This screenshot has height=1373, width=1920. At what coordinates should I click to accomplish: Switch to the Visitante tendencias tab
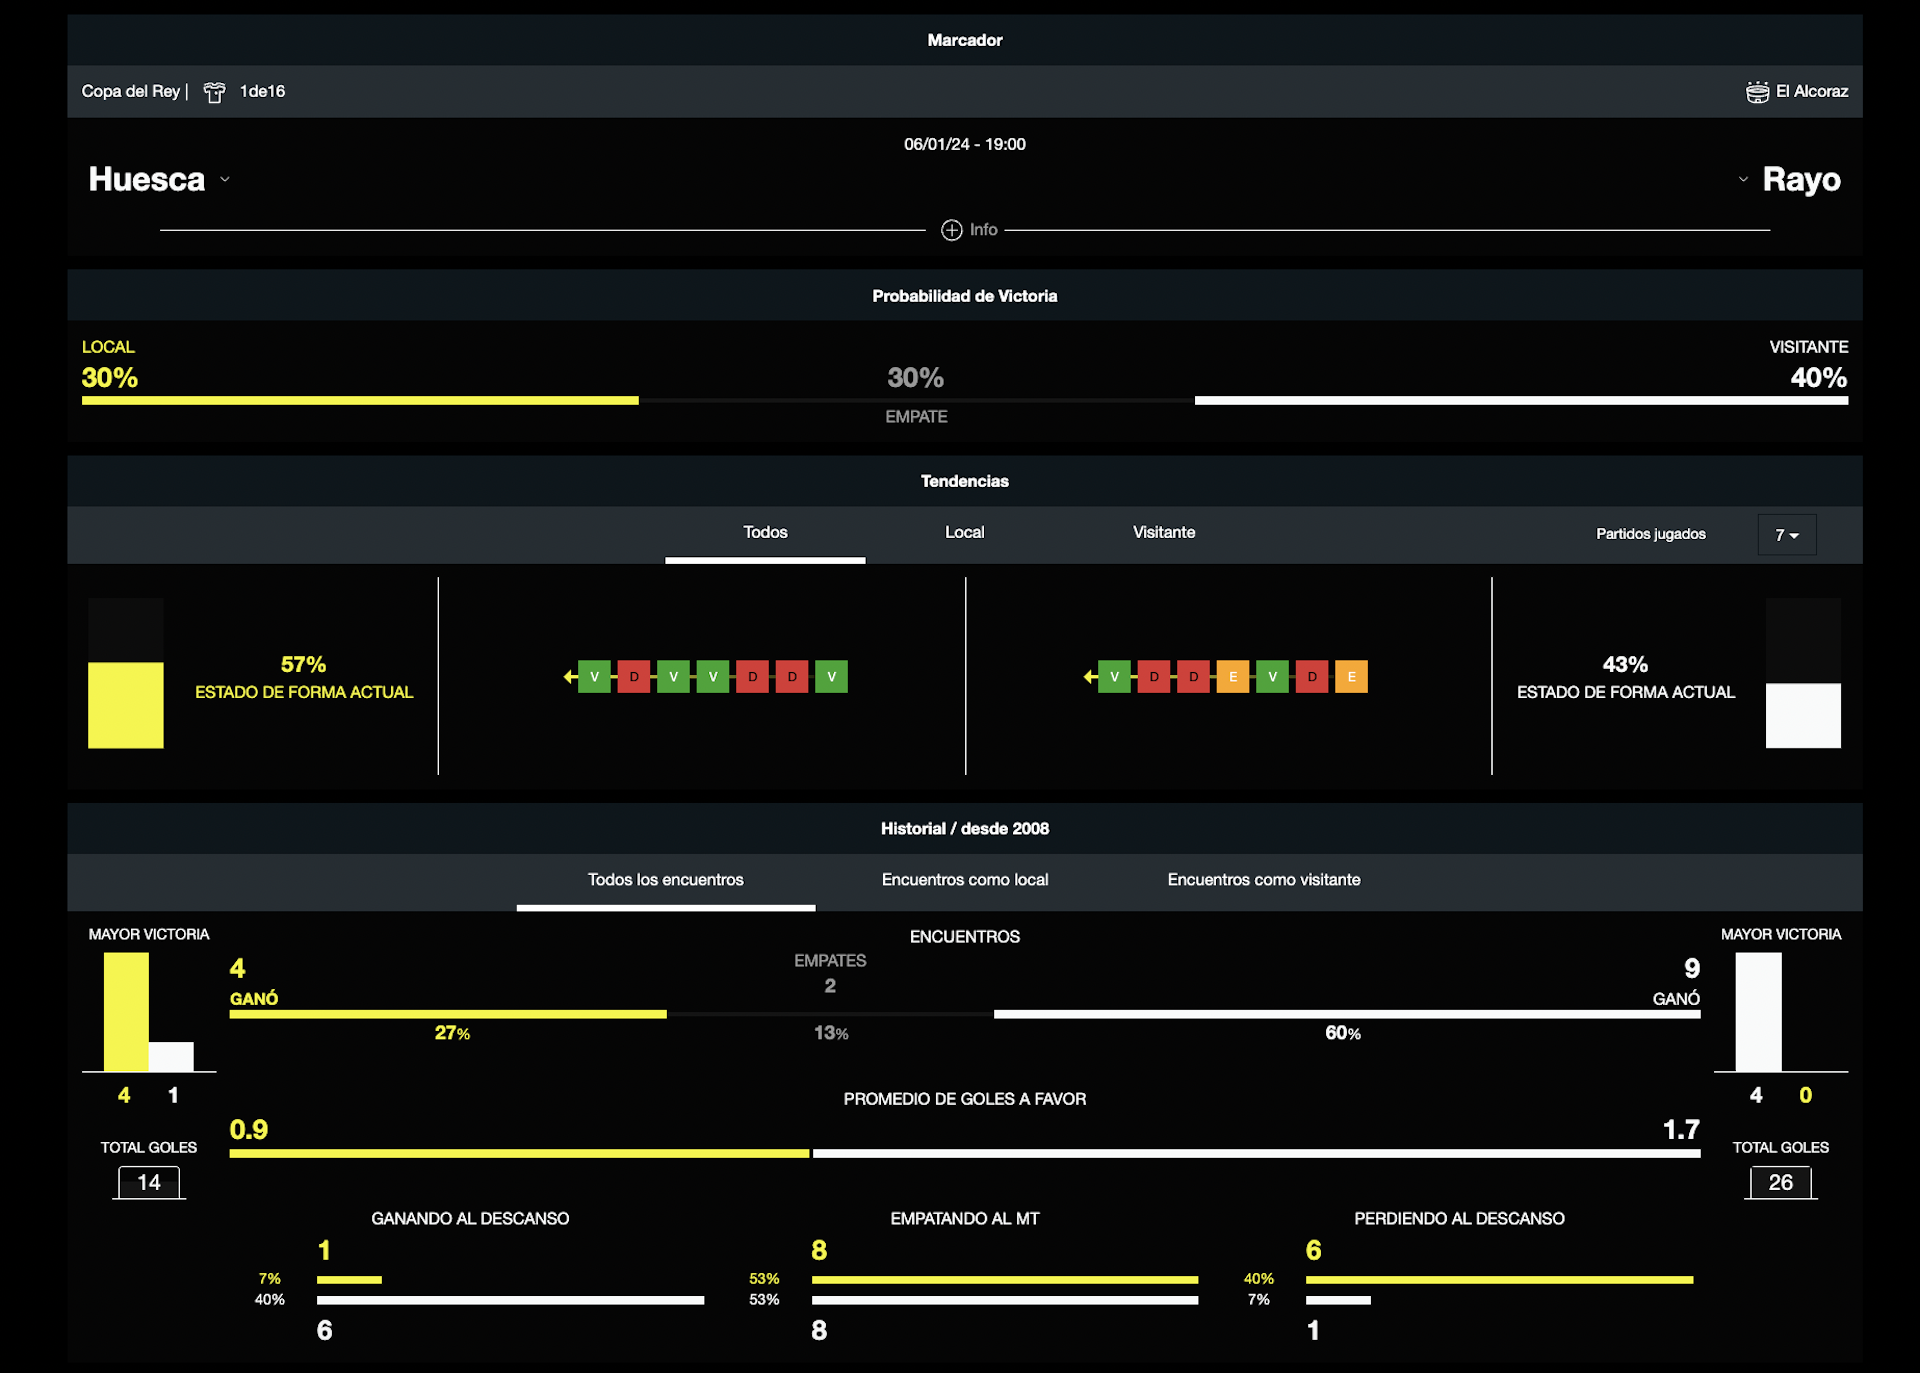[1164, 533]
